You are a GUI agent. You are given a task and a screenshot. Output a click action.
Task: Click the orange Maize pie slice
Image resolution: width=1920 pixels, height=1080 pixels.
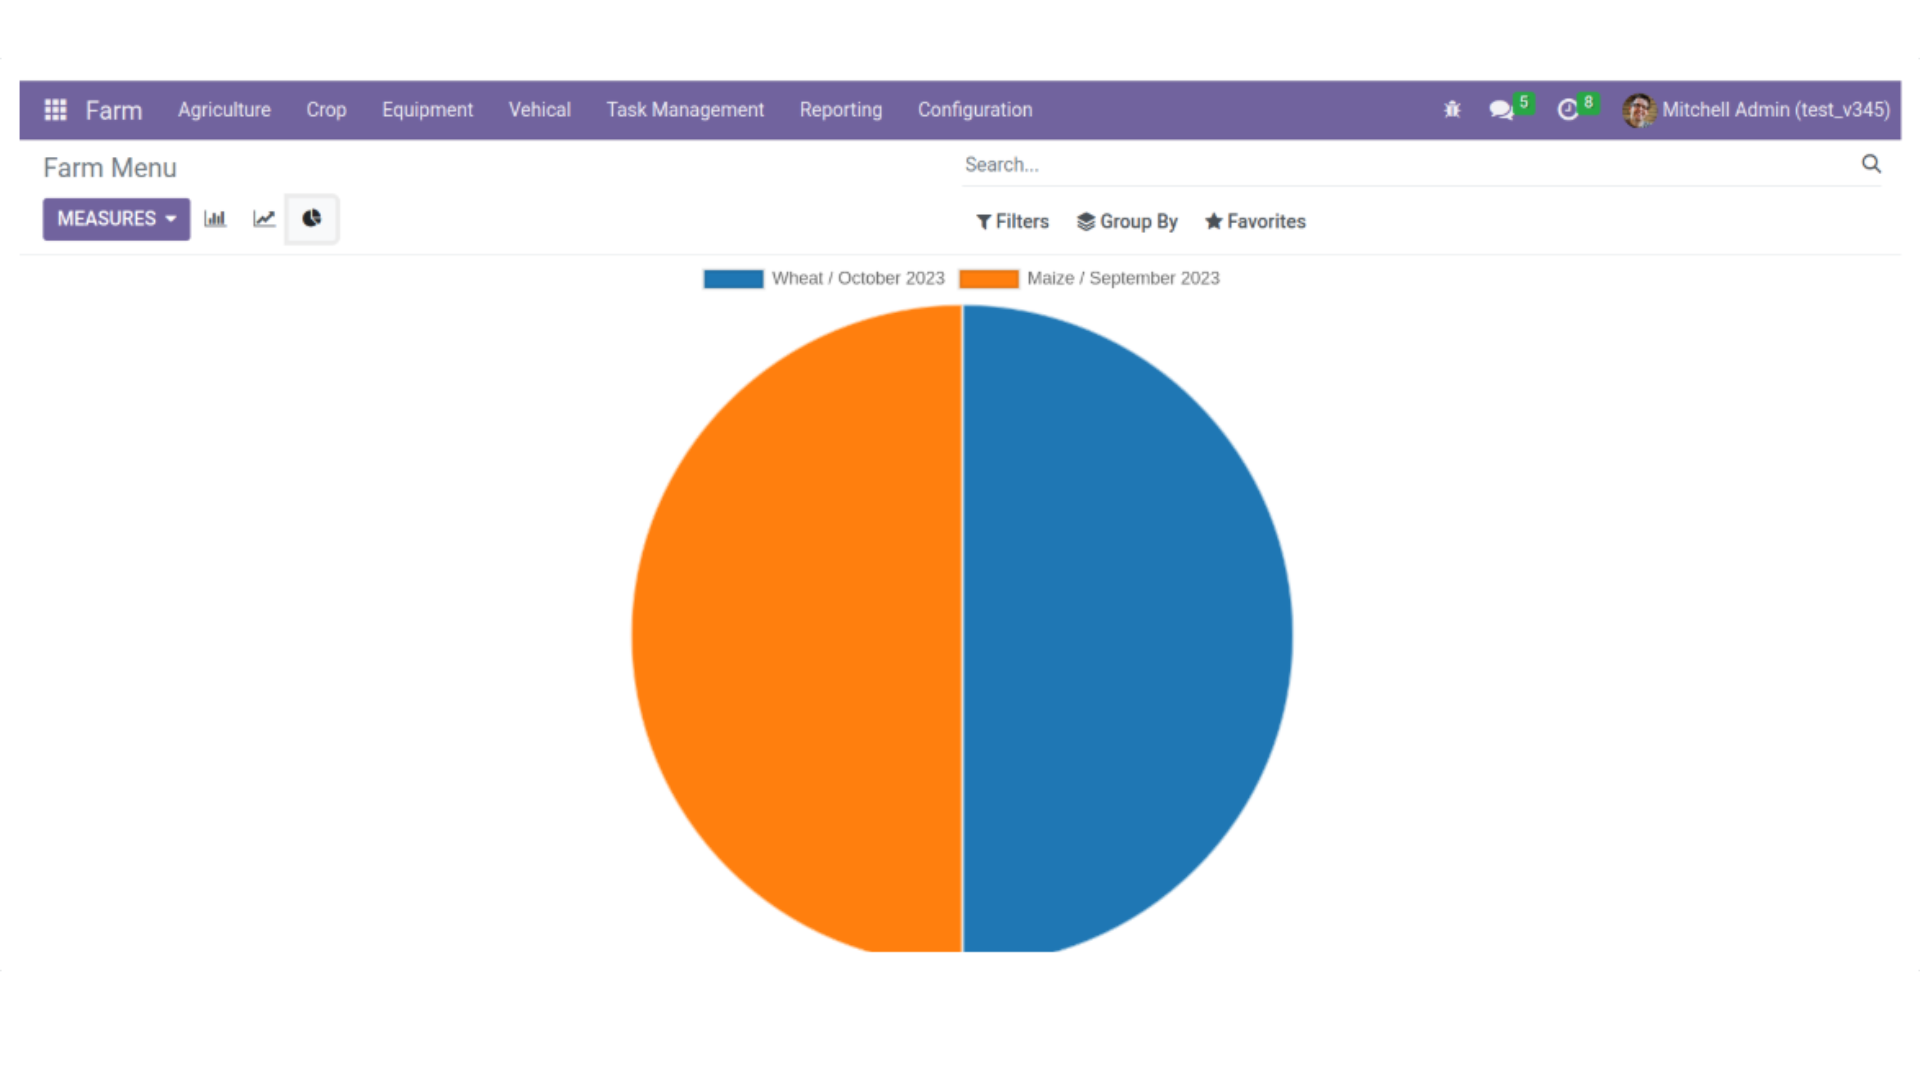[x=800, y=630]
